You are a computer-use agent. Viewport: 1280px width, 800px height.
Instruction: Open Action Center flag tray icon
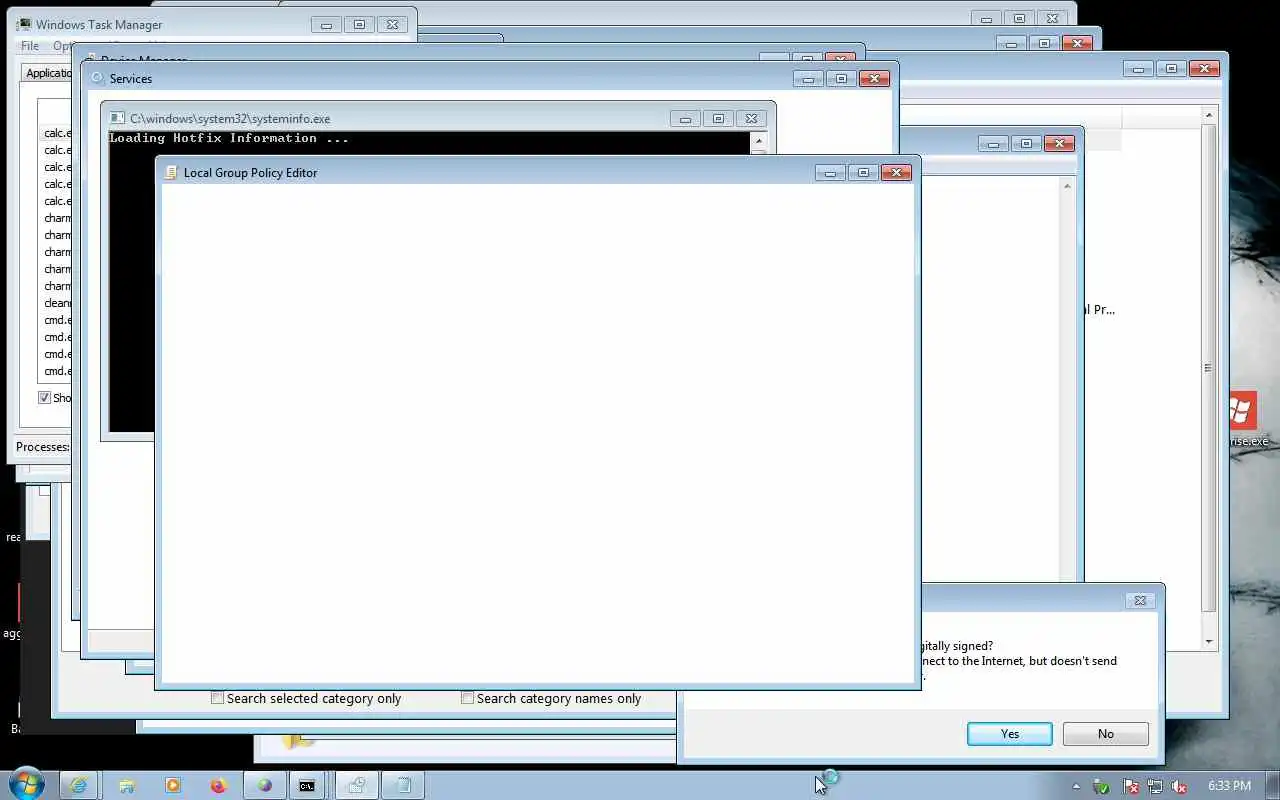tap(1130, 786)
